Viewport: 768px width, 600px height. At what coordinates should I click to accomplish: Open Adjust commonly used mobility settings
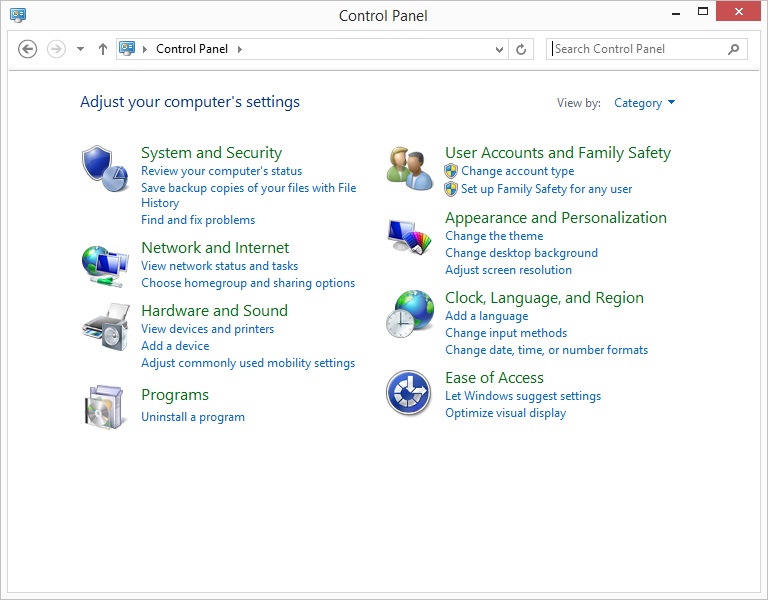coord(248,363)
